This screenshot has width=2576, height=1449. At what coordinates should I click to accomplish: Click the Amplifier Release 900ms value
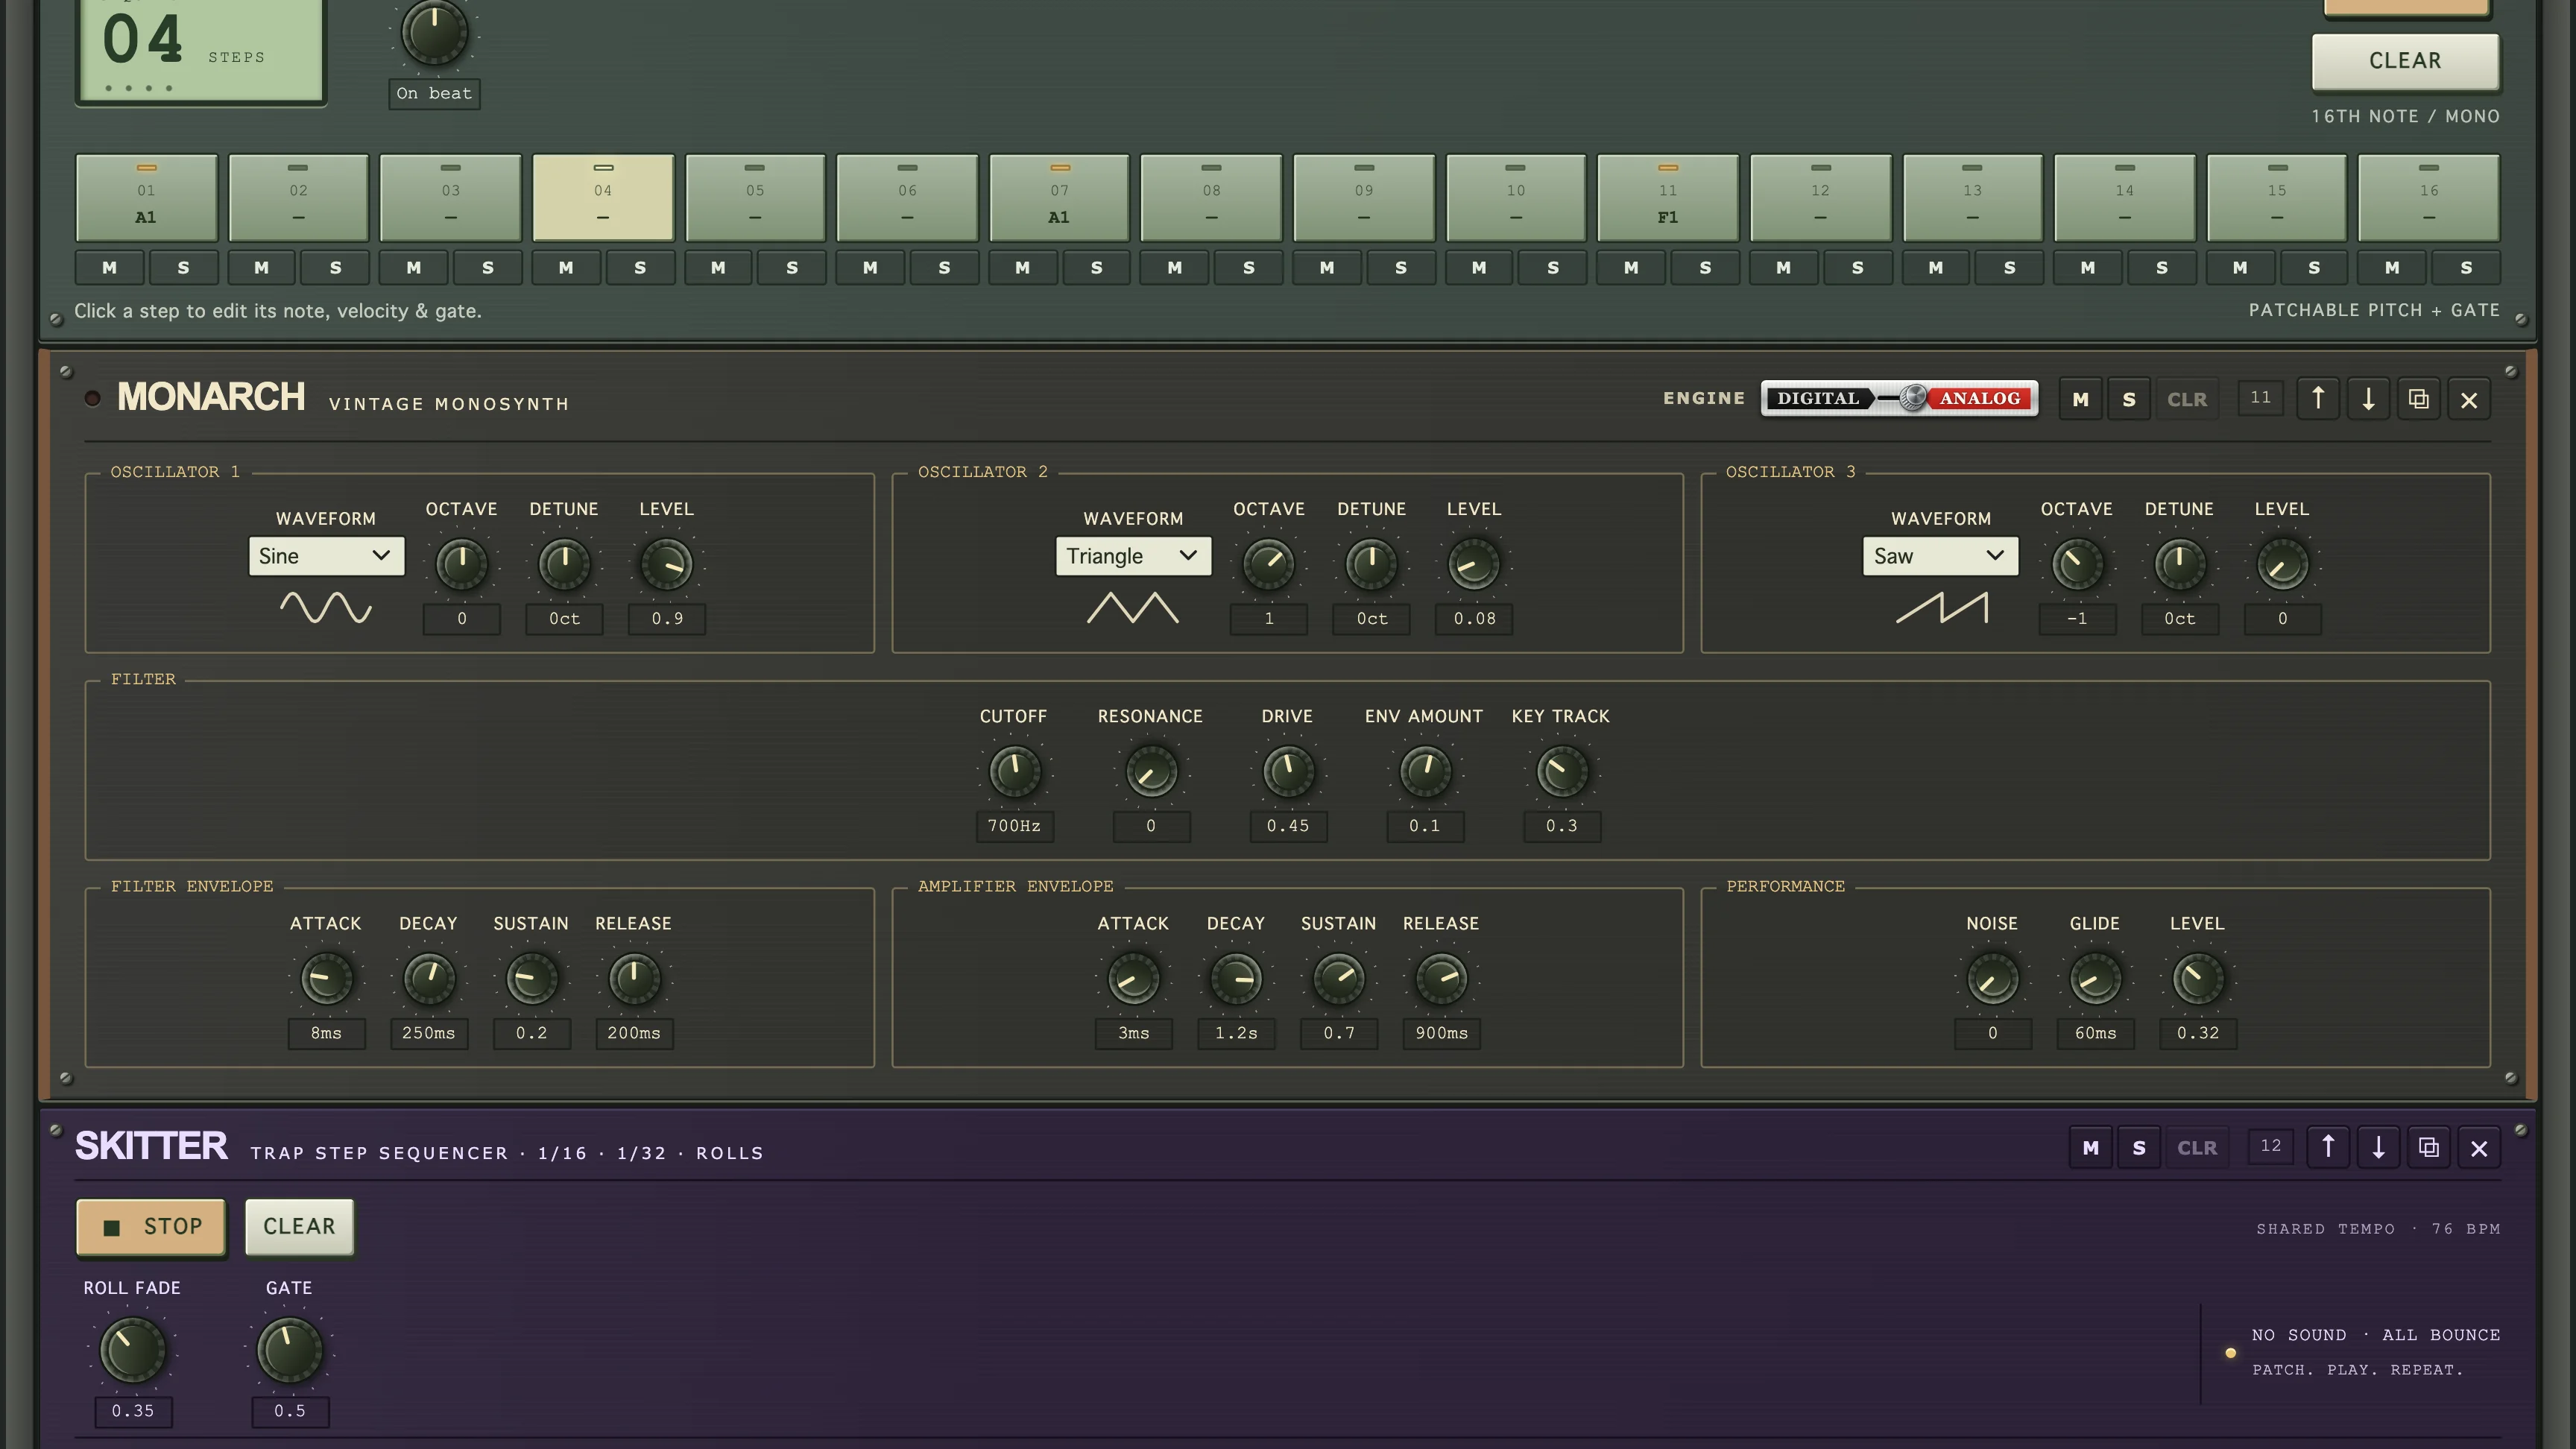tap(1441, 1033)
